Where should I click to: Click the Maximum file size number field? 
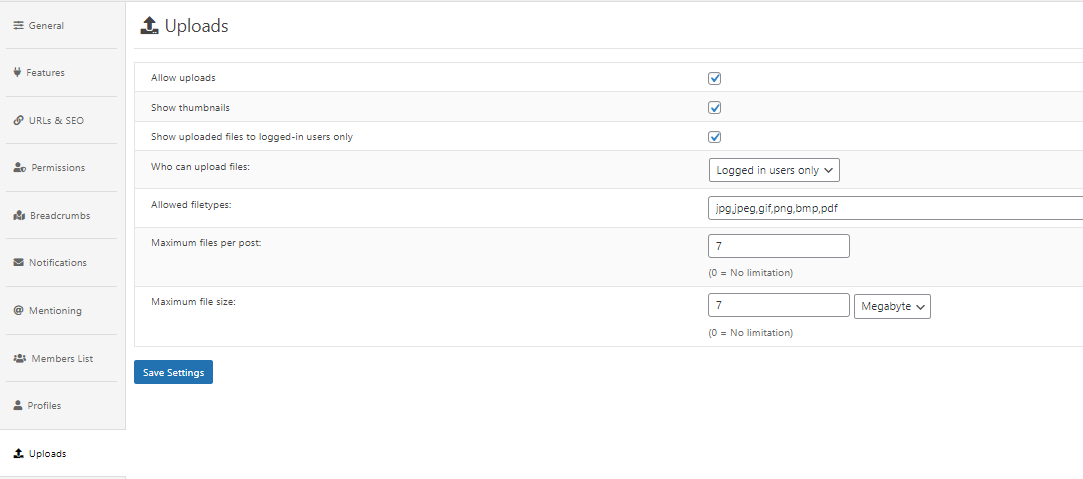[779, 305]
